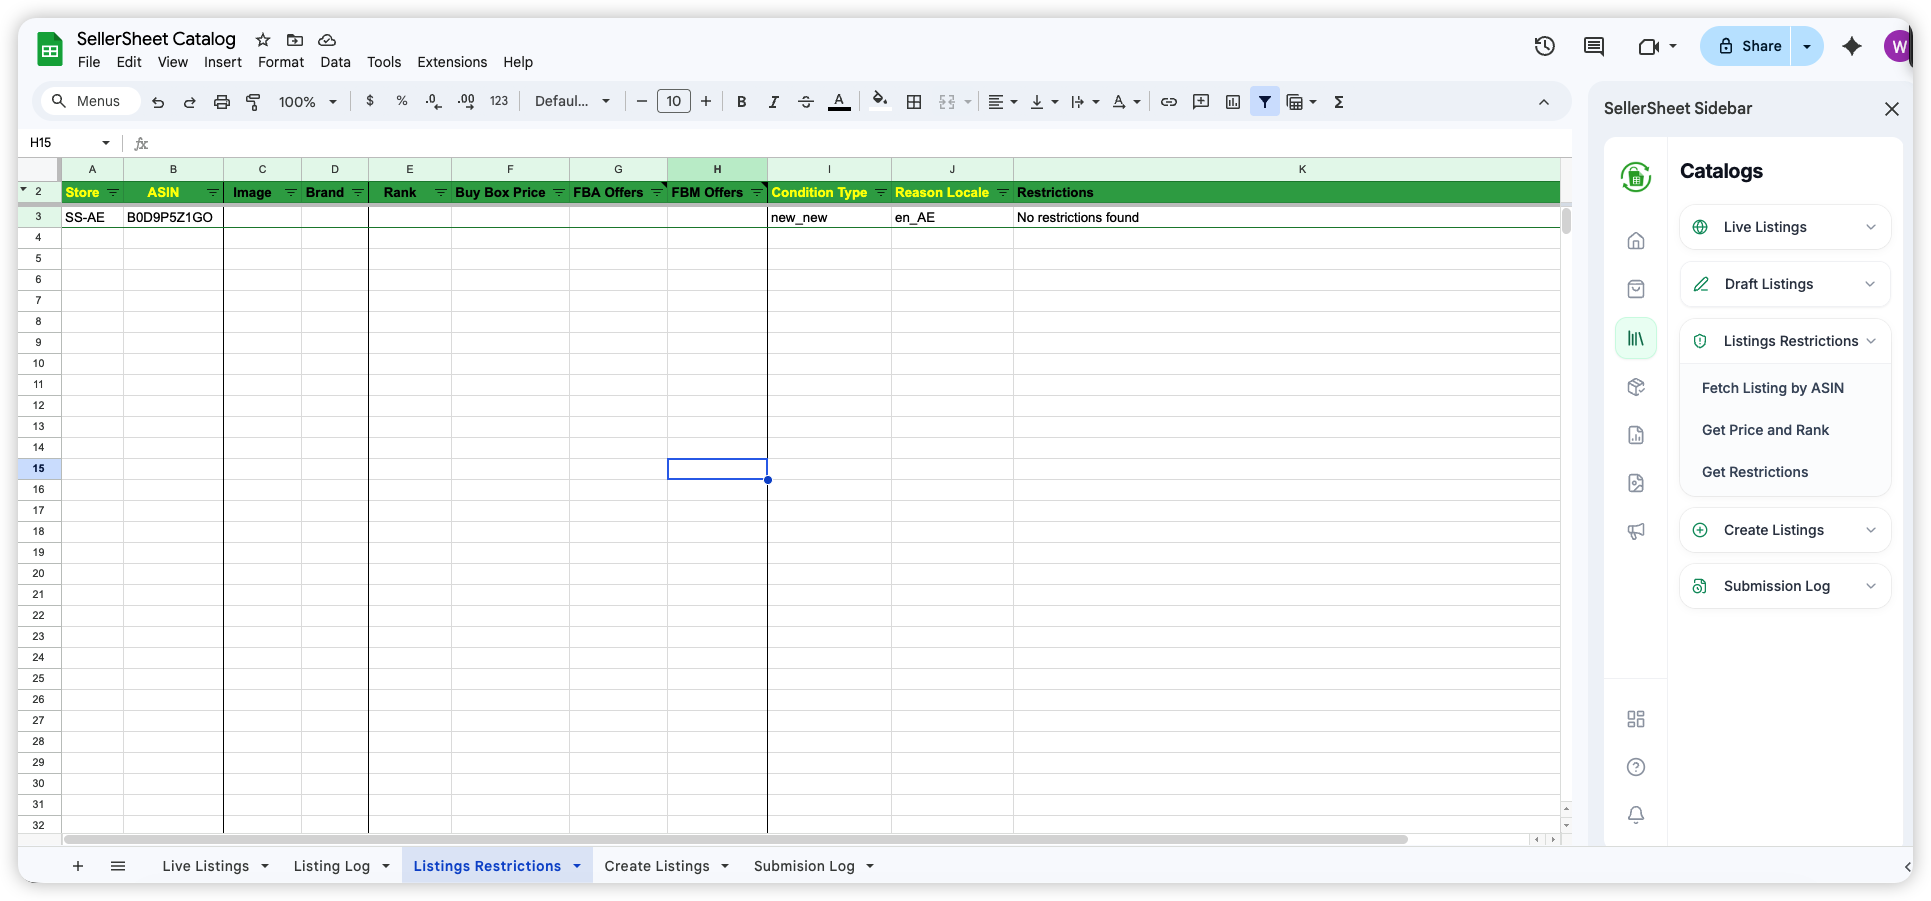Screen dimensions: 1931x901
Task: Click Get Restrictions in the sidebar
Action: (1754, 472)
